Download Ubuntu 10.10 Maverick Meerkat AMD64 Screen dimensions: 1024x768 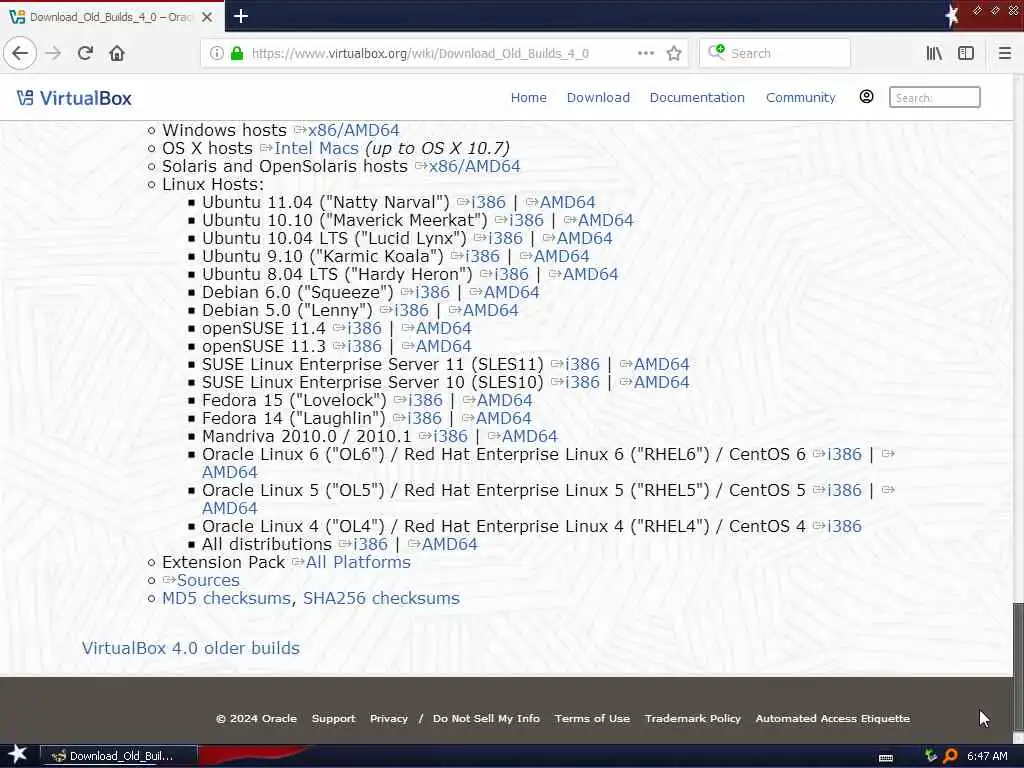click(605, 220)
